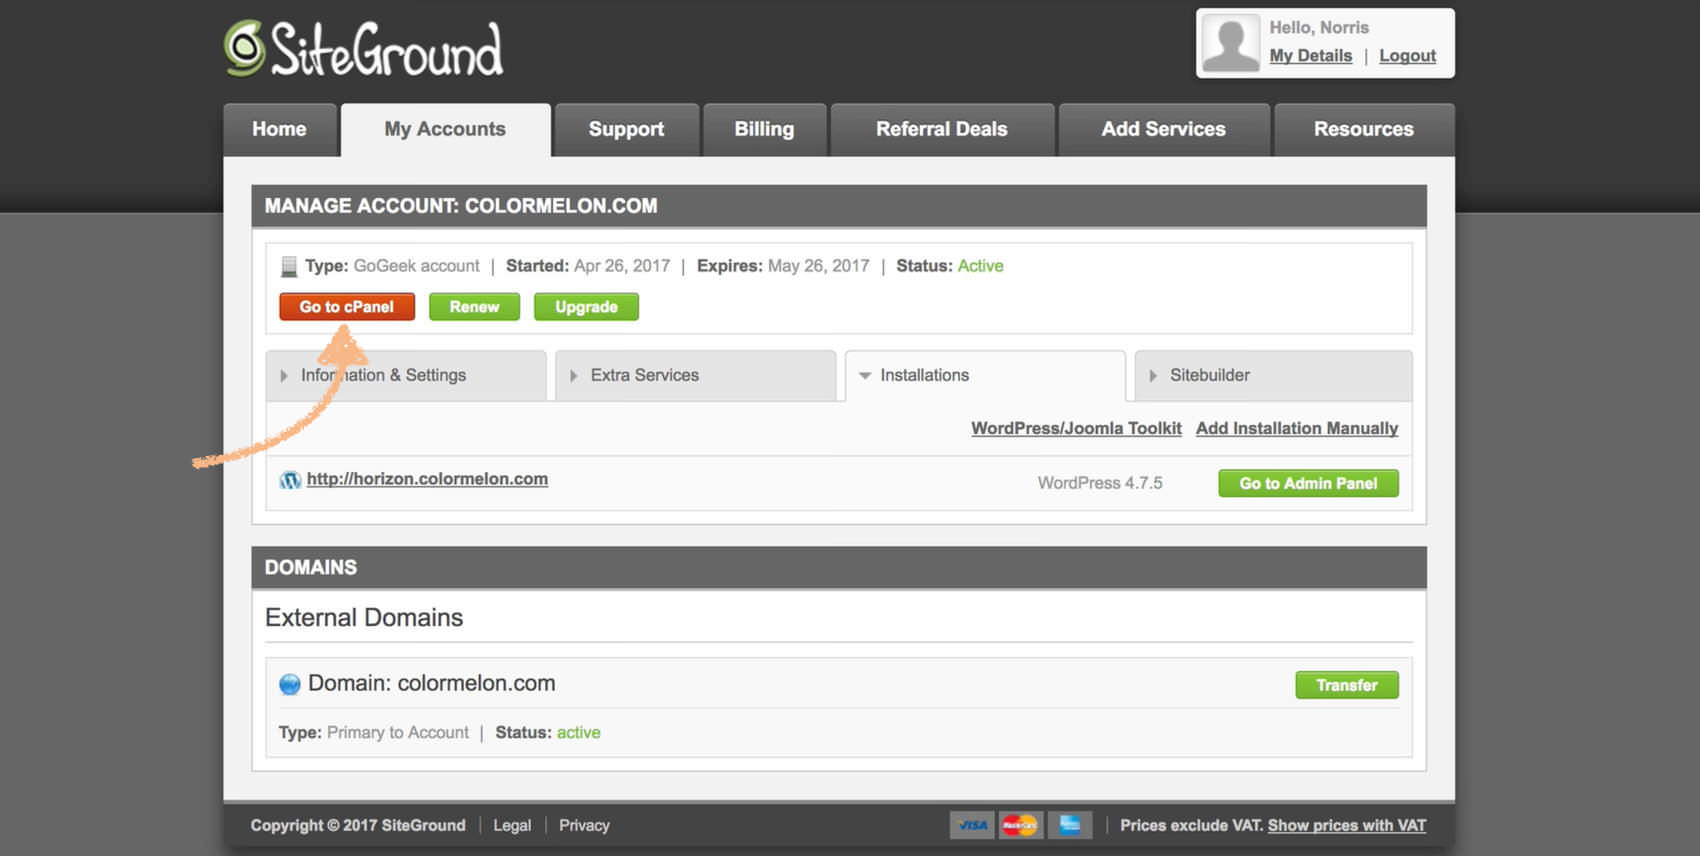Screen dimensions: 1700x856
Task: Click the 'Primary to Account' type text
Action: coord(397,733)
